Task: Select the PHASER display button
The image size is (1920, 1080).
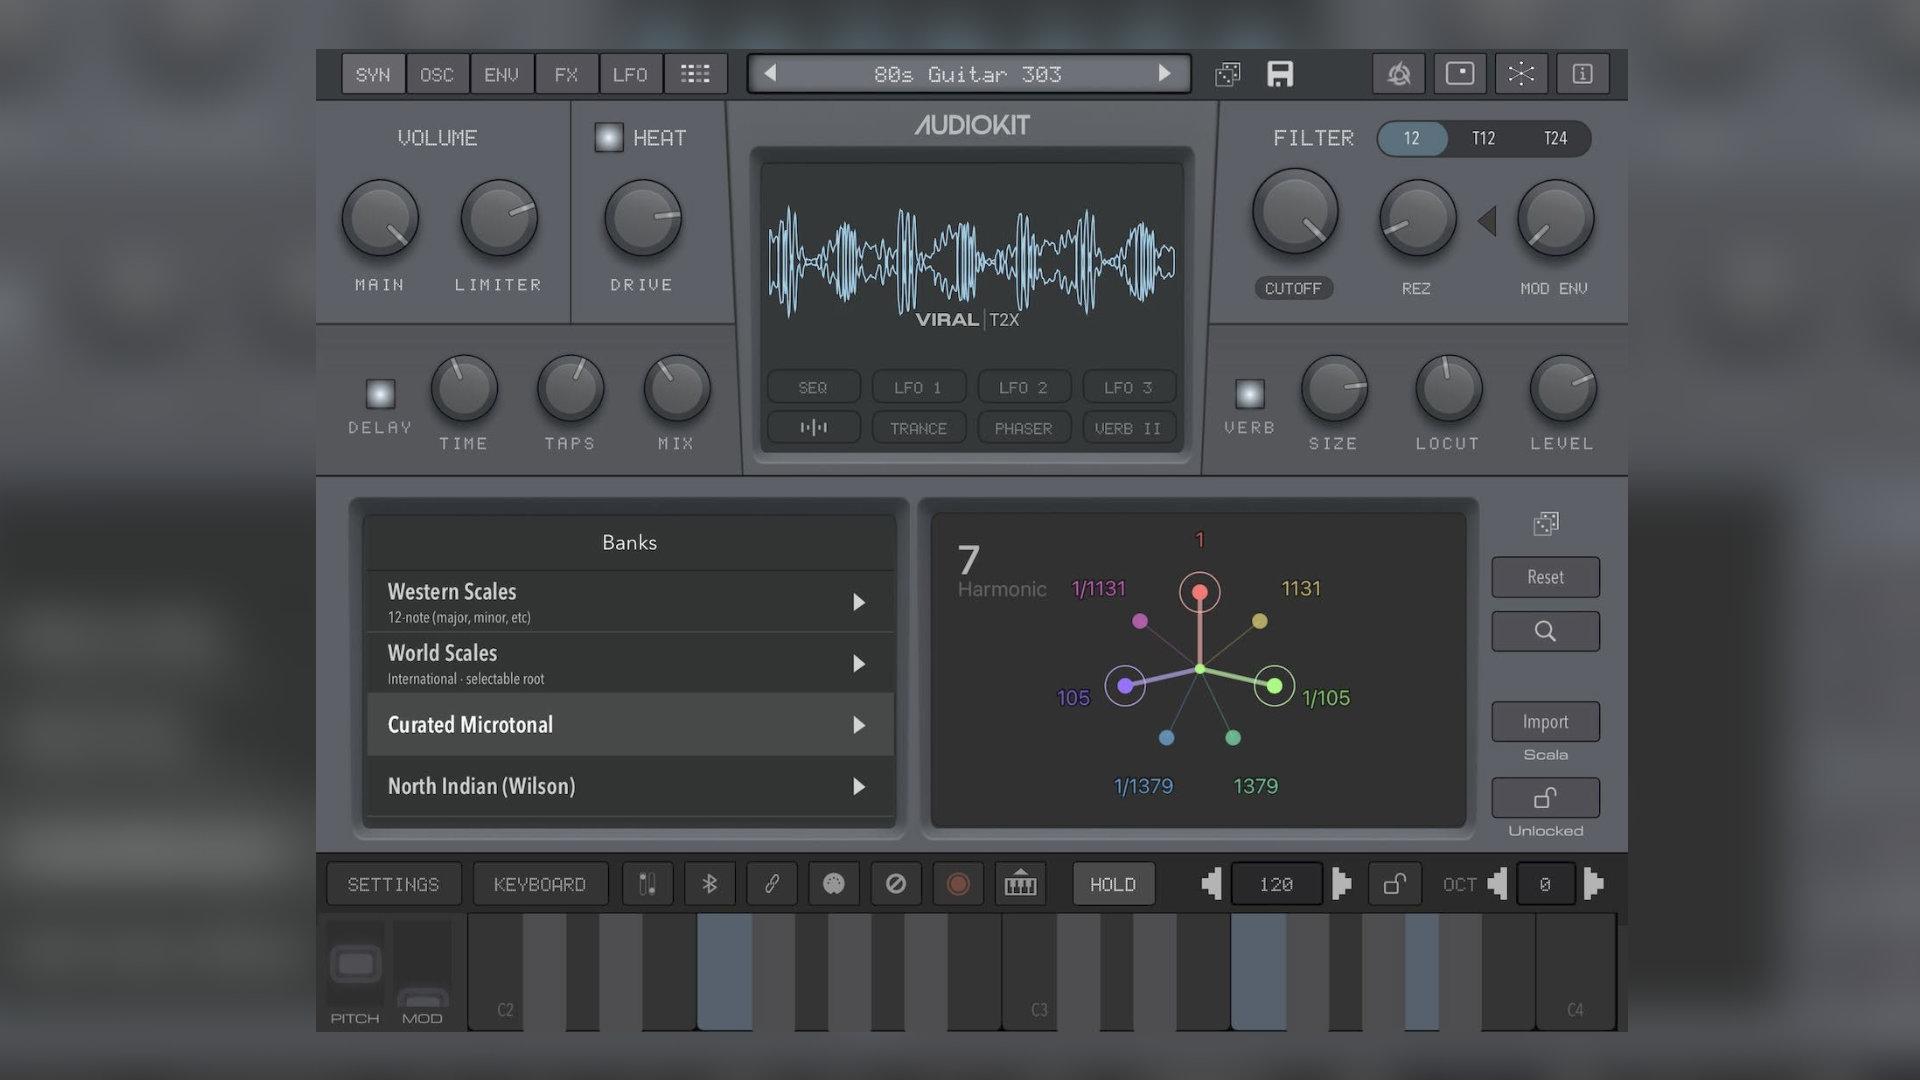Action: pos(1023,428)
